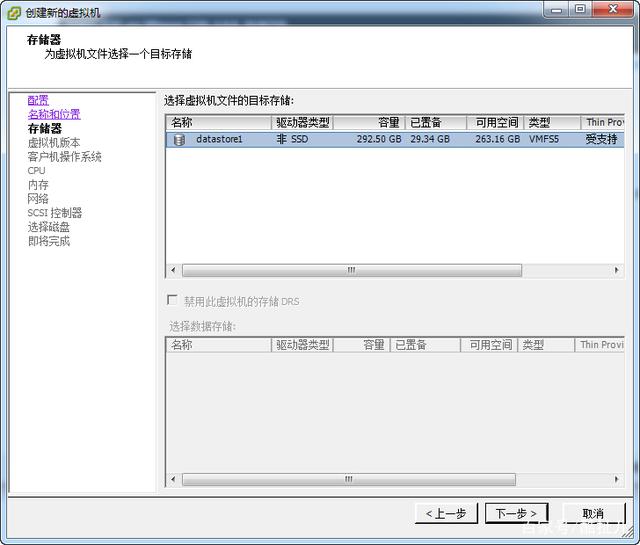Screen dimensions: 640x545
Task: Click the 存储器 current step in sidebar
Action: pos(44,129)
